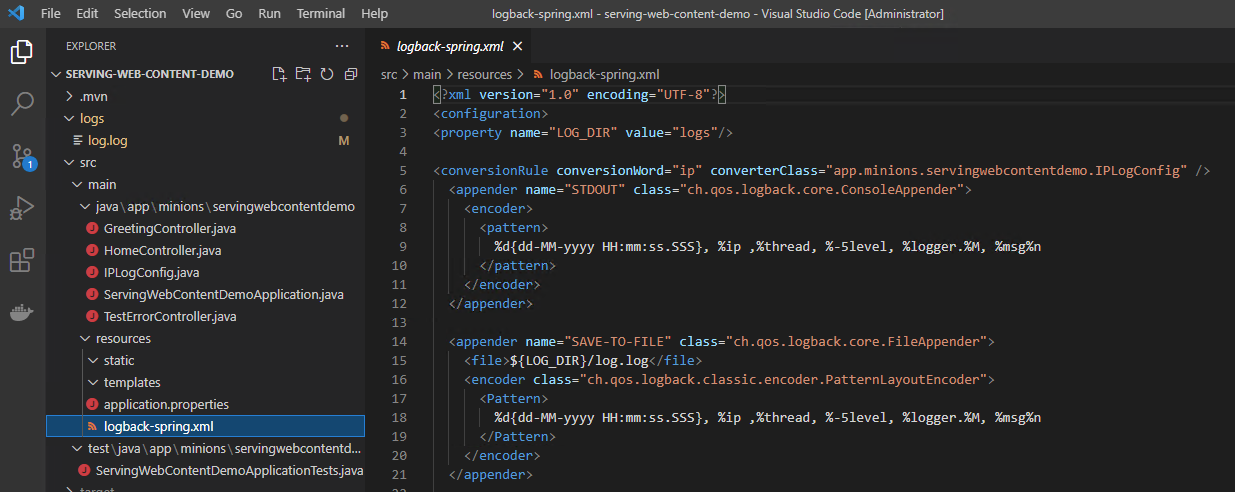Open the Explorer view in activity bar
Image resolution: width=1235 pixels, height=492 pixels.
(x=22, y=51)
